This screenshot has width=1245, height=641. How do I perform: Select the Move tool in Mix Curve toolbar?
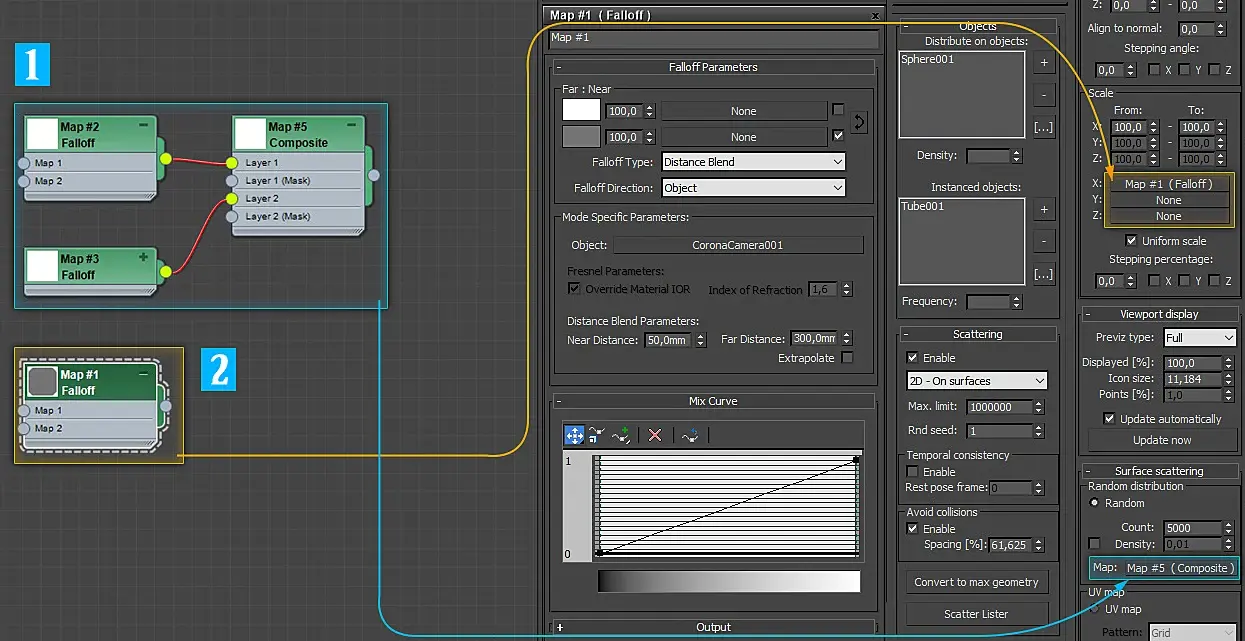click(x=574, y=435)
